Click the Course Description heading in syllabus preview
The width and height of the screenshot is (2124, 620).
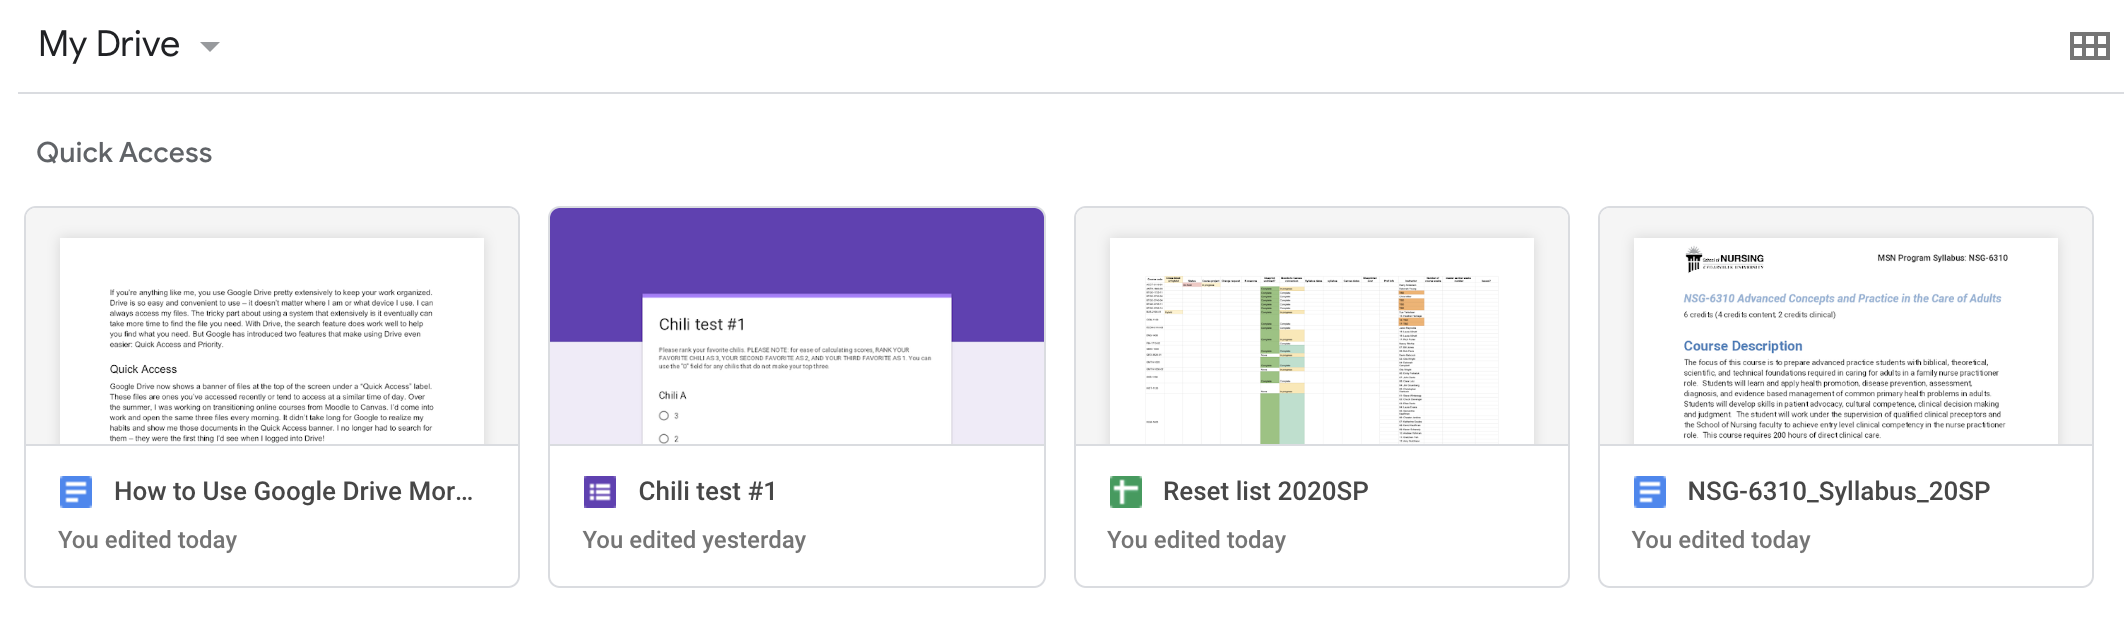point(1742,346)
